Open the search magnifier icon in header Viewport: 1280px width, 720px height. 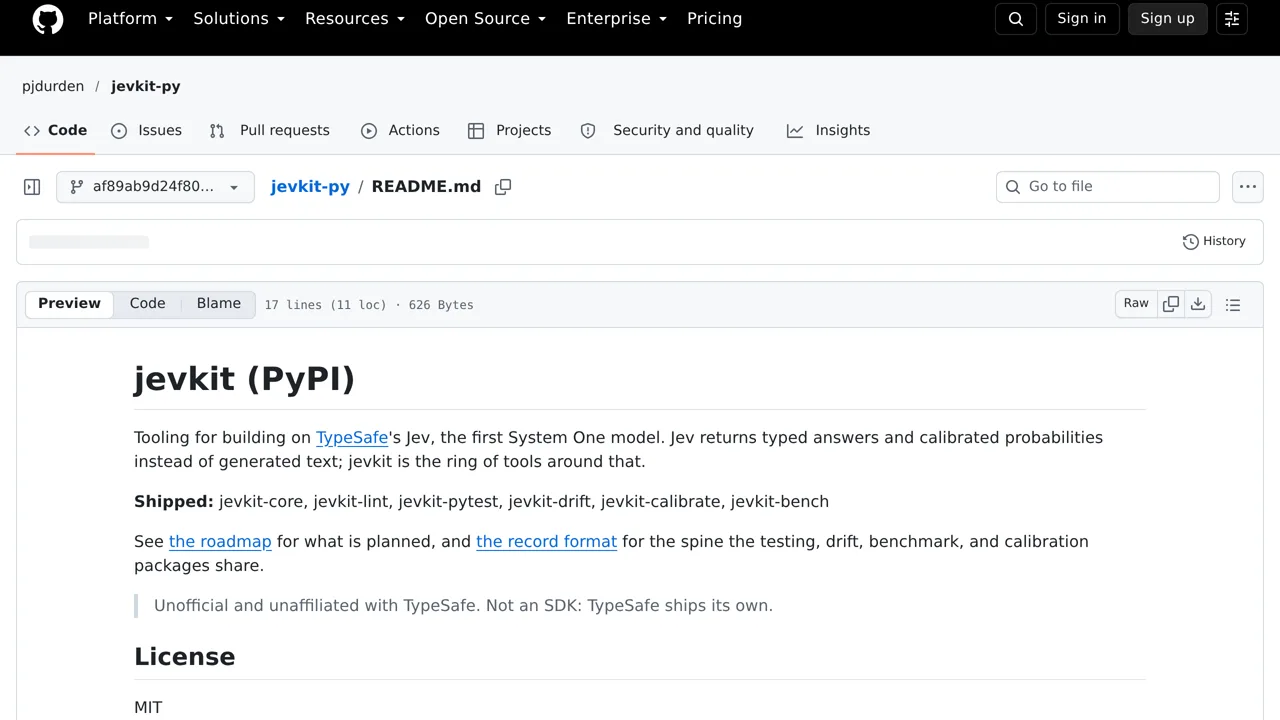(1016, 19)
